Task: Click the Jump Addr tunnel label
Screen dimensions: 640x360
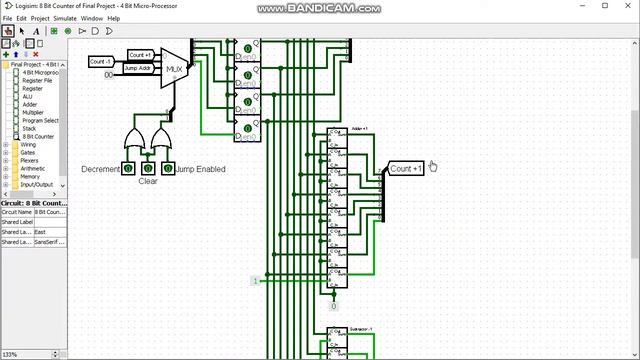Action: point(138,68)
